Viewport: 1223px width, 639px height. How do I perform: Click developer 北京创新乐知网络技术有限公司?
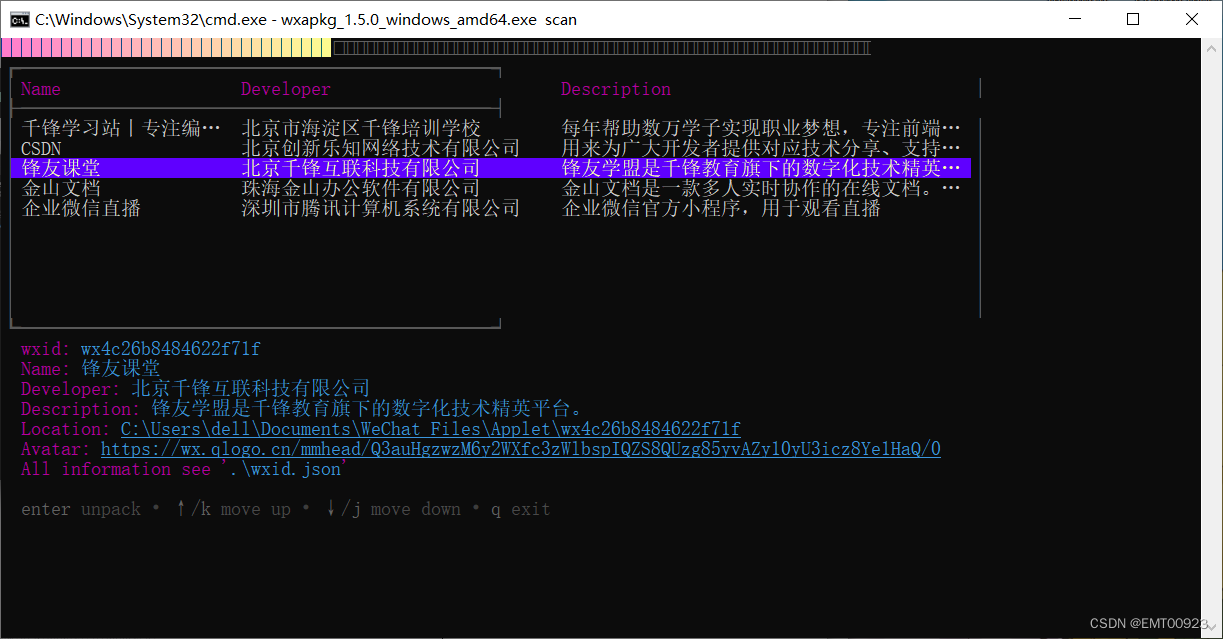(381, 148)
